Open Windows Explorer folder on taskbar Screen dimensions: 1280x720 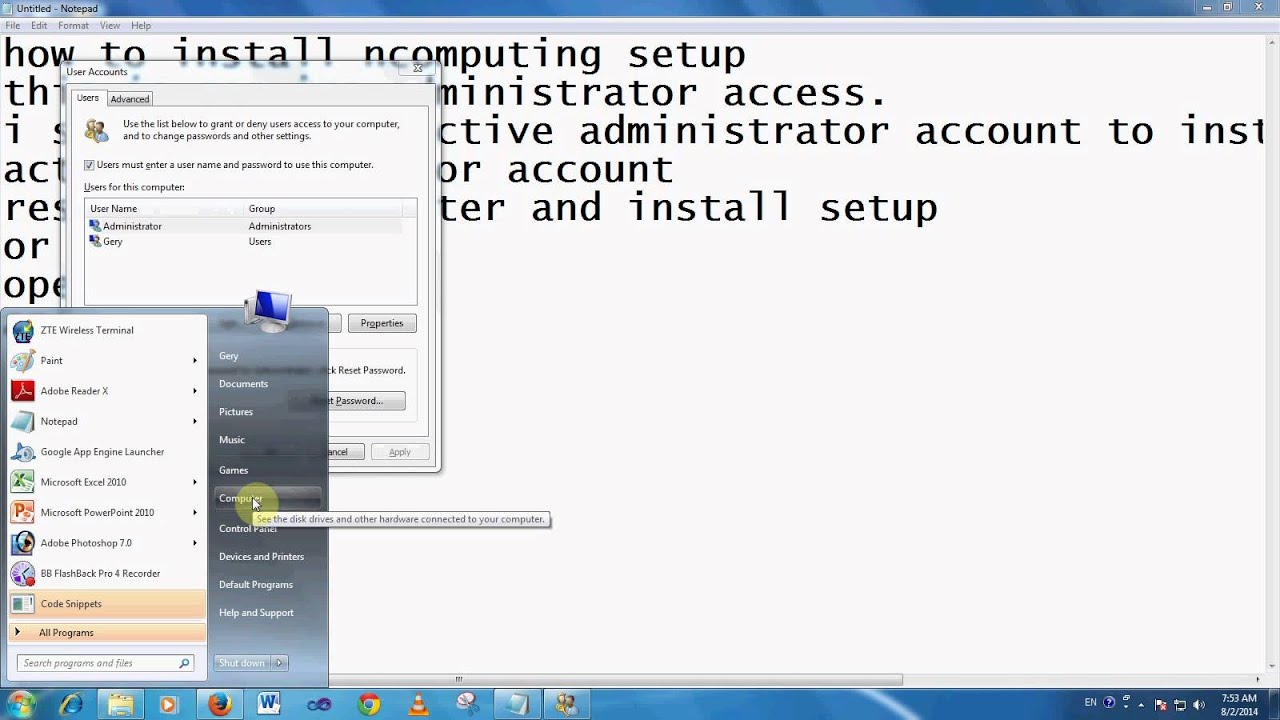tap(120, 704)
